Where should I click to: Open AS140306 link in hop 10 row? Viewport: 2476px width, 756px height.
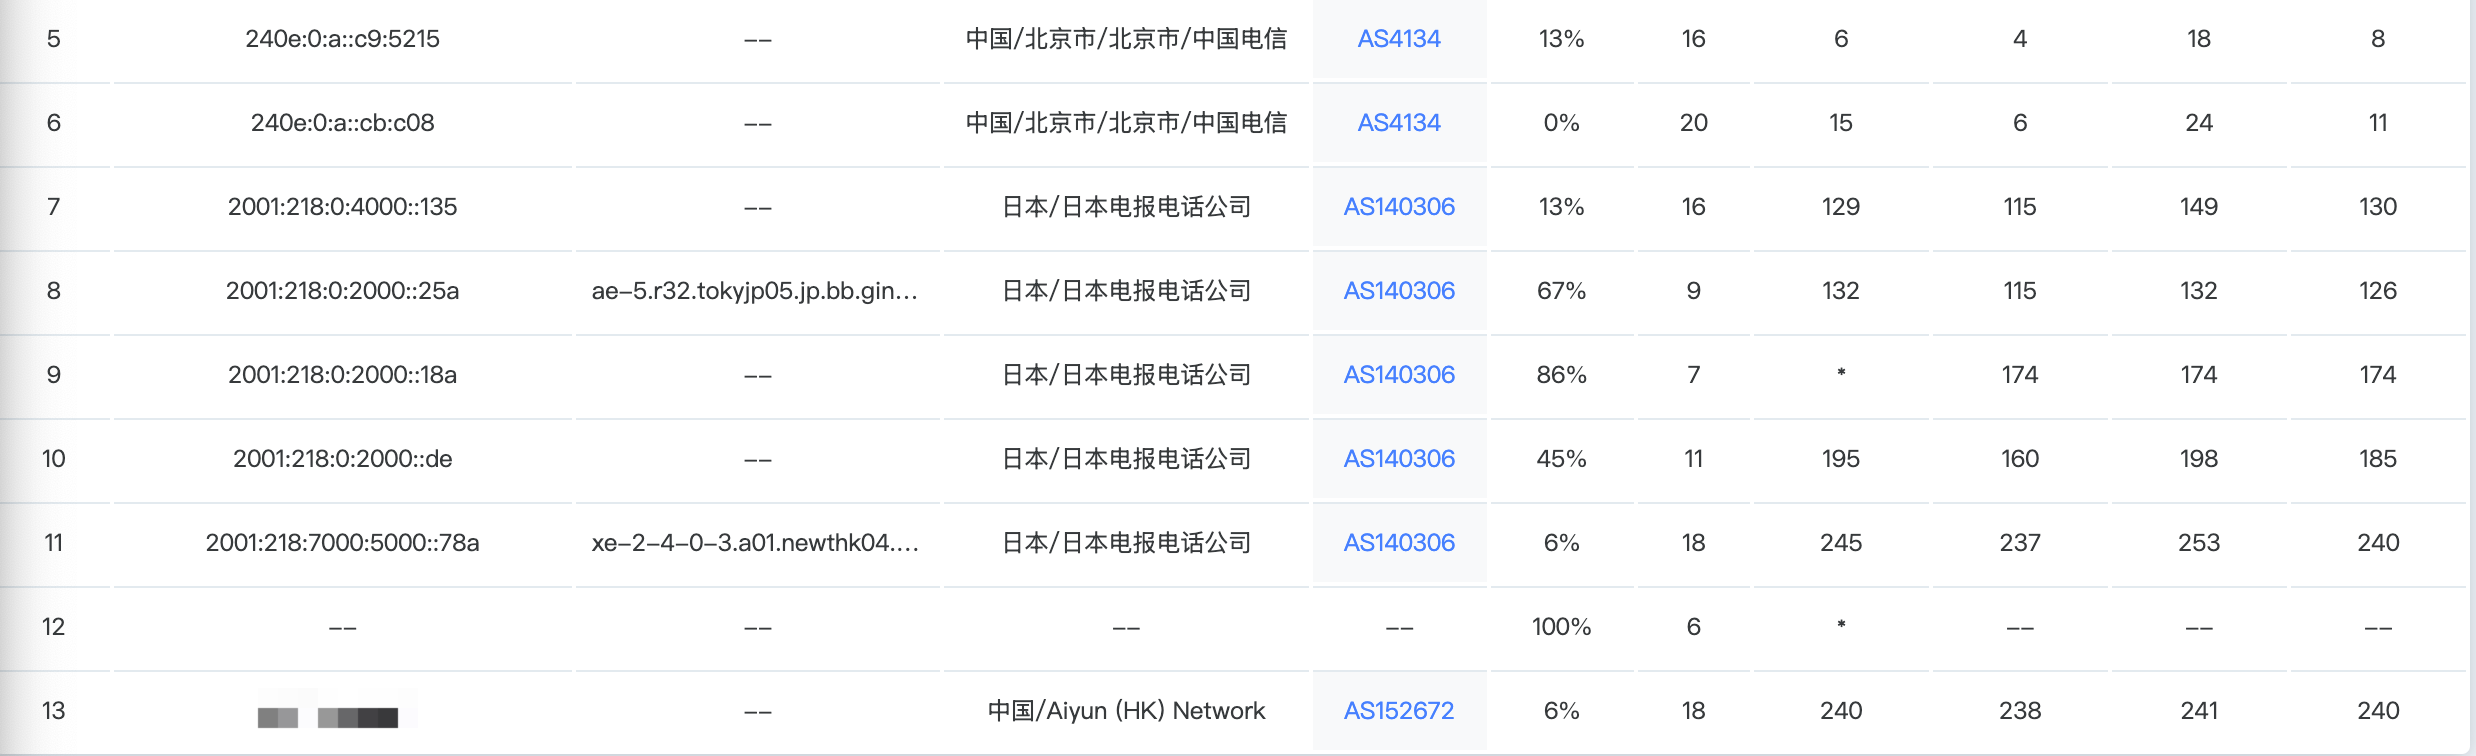(1398, 459)
